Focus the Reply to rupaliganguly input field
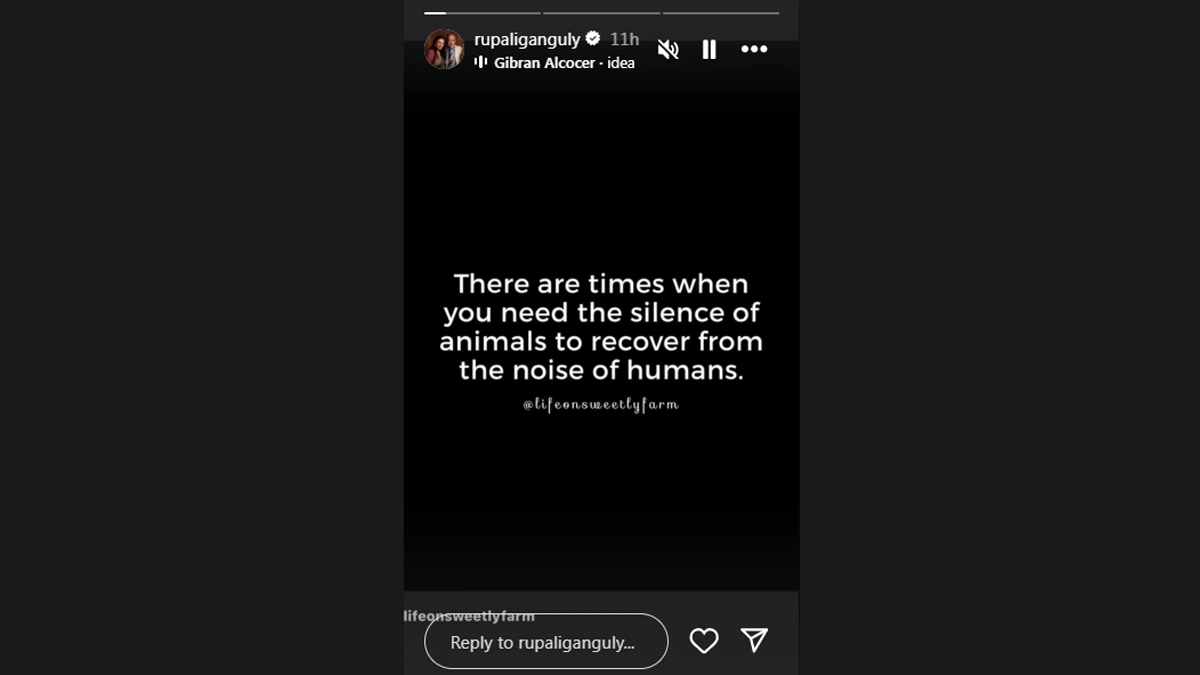This screenshot has width=1200, height=675. pos(546,641)
